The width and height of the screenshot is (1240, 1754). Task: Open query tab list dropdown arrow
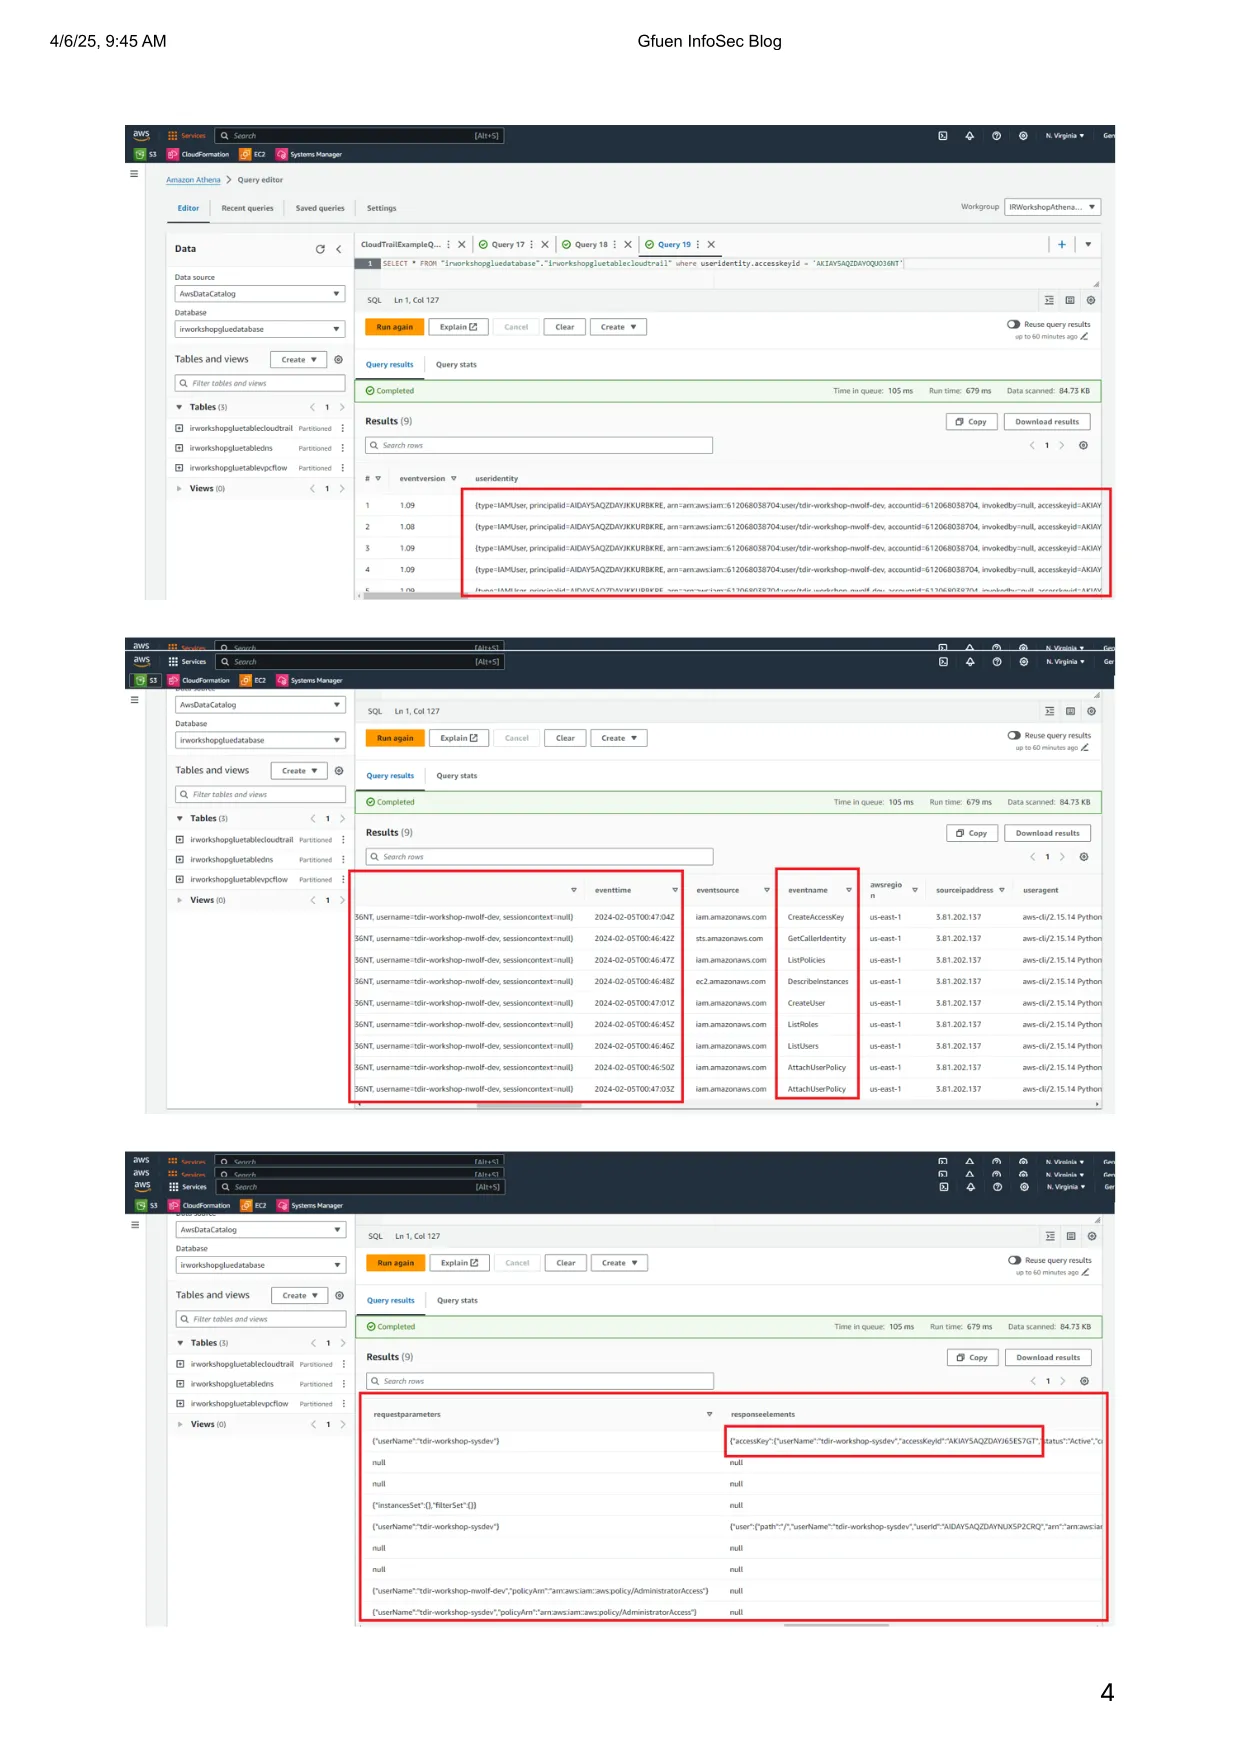(x=1088, y=244)
